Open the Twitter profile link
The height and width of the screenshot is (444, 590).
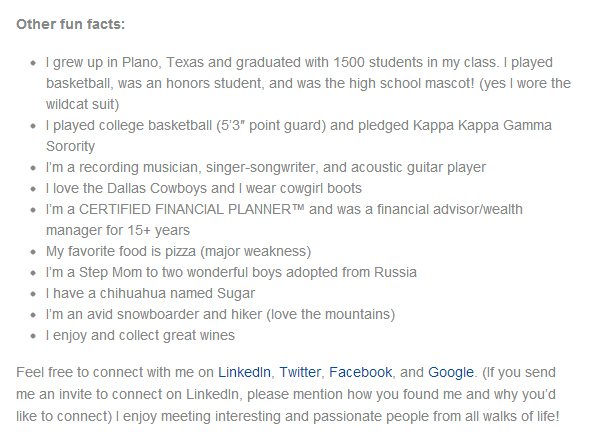tap(300, 372)
